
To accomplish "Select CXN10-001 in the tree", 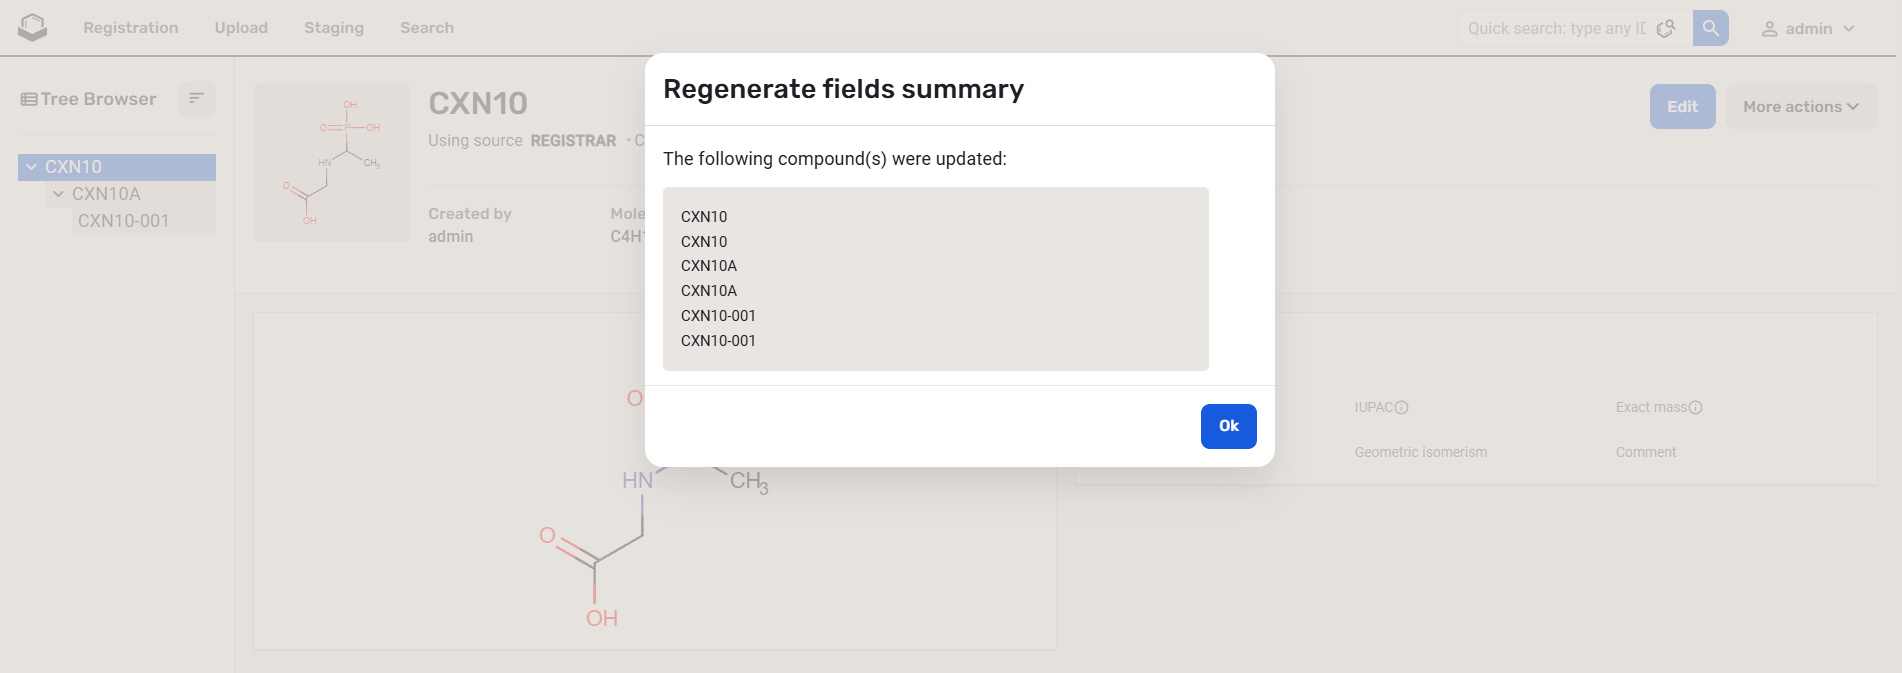I will [124, 221].
